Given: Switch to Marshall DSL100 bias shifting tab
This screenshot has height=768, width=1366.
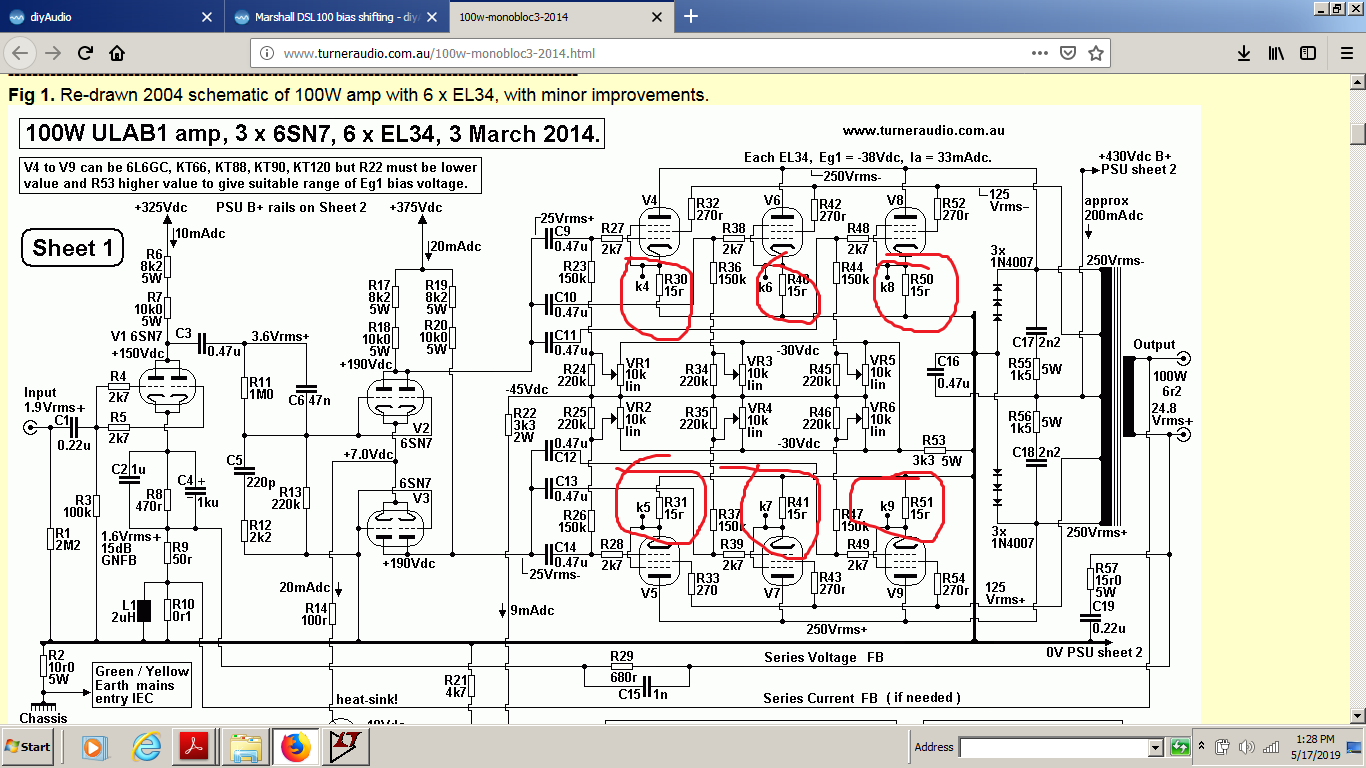Looking at the screenshot, I should pyautogui.click(x=336, y=17).
